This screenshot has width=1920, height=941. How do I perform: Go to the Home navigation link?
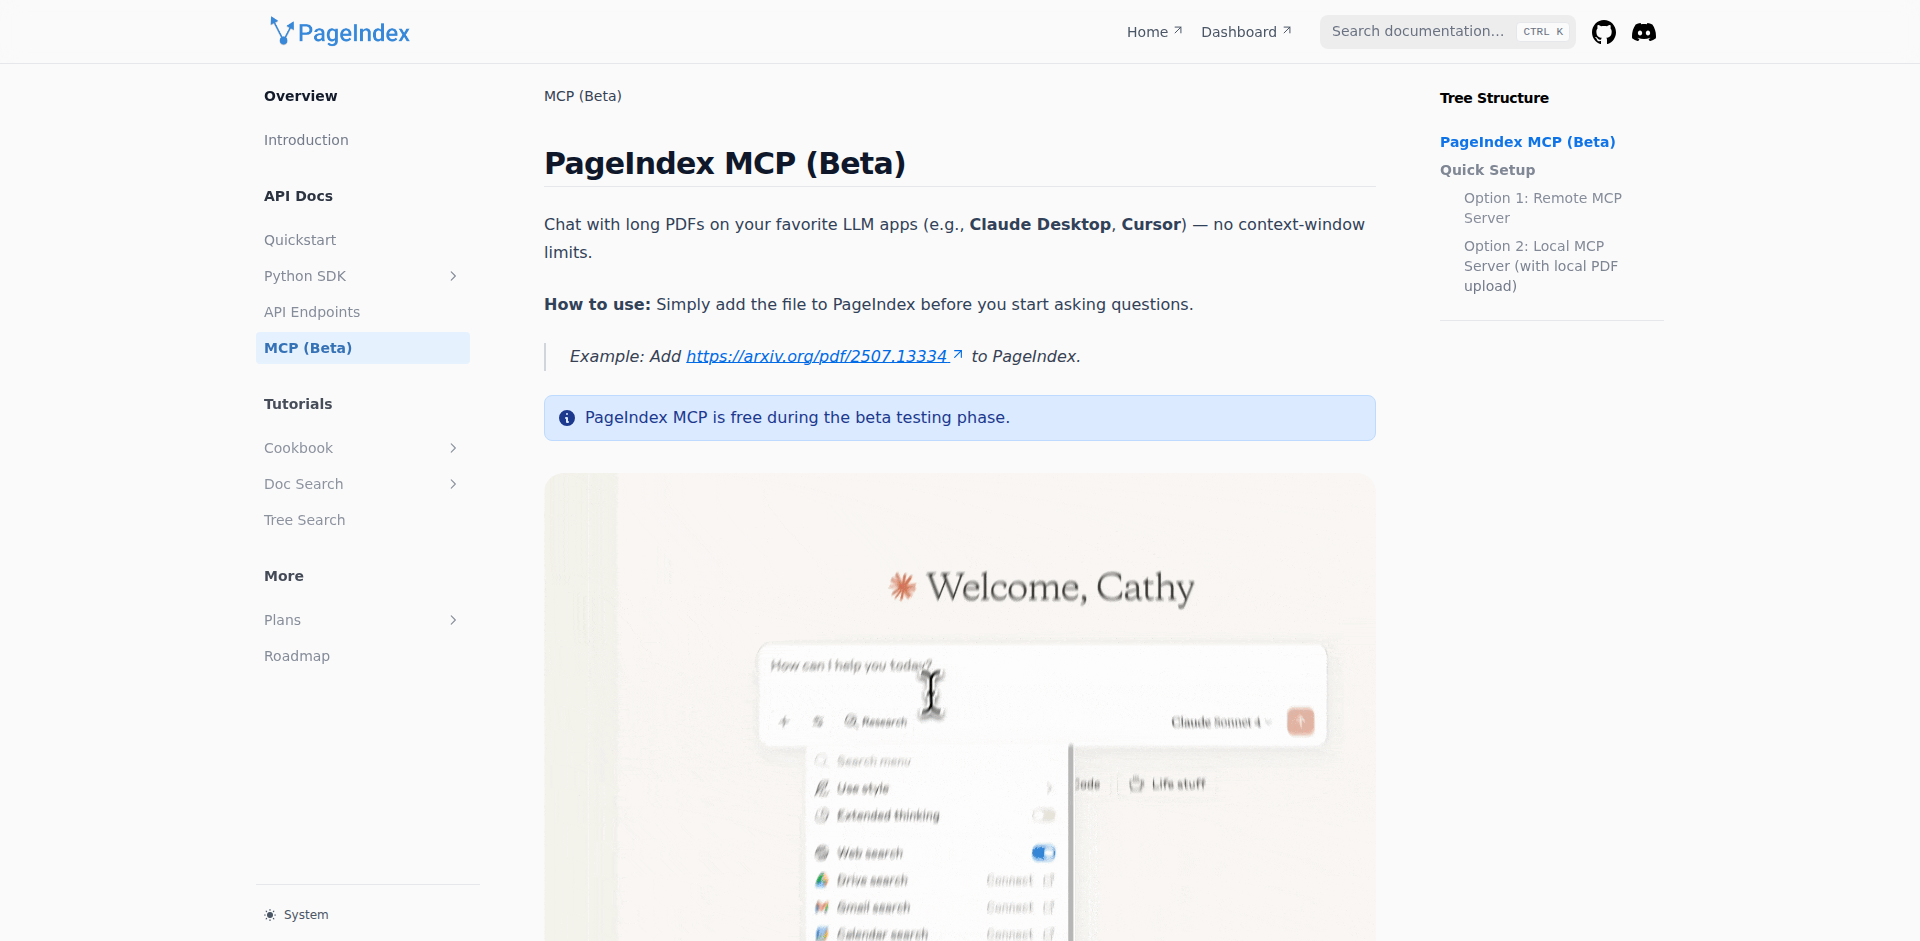click(1155, 32)
